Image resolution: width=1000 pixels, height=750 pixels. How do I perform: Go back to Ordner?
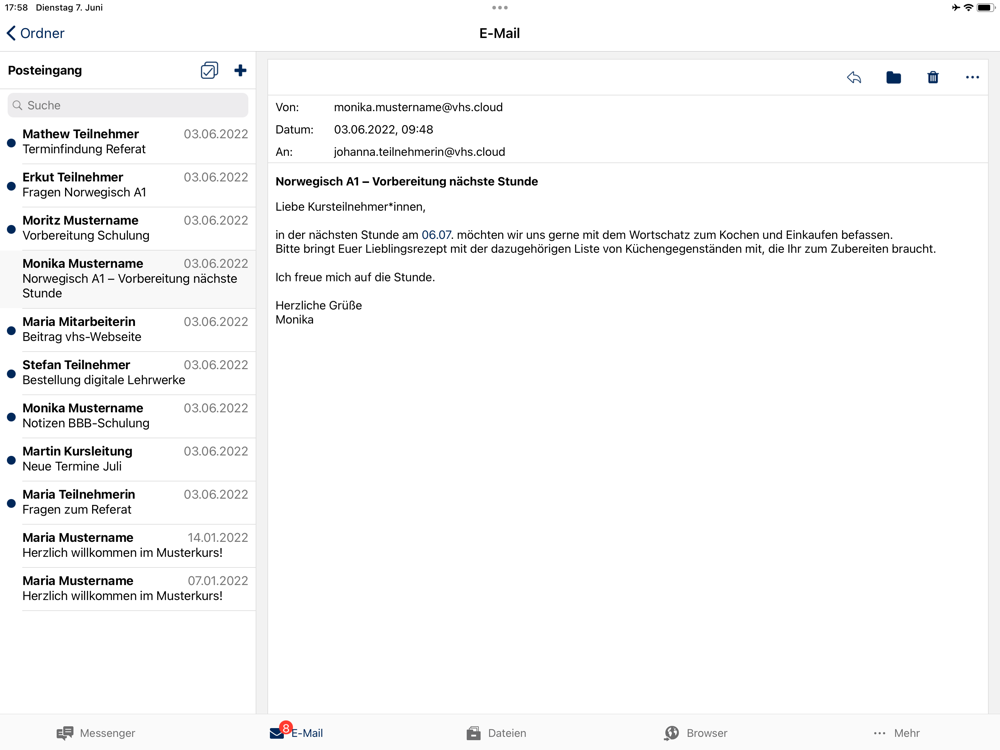tap(36, 33)
